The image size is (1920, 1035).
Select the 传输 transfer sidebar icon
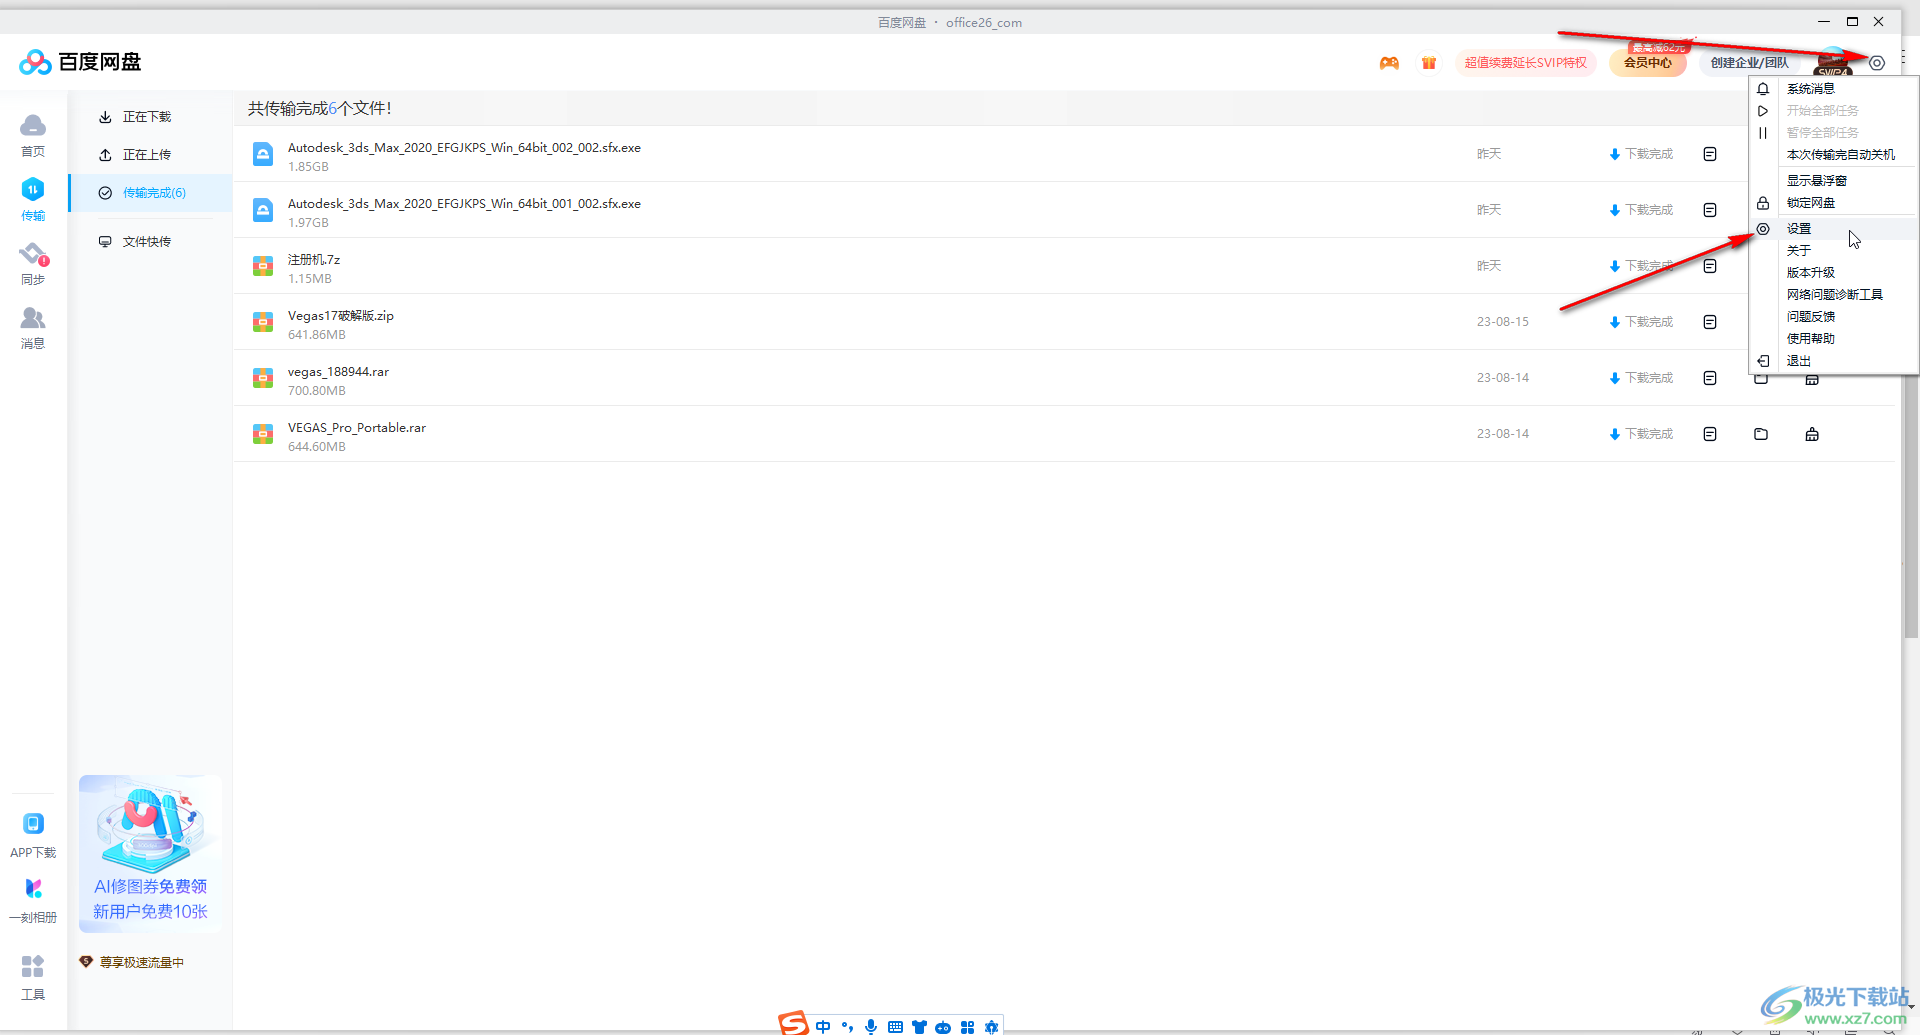tap(33, 199)
